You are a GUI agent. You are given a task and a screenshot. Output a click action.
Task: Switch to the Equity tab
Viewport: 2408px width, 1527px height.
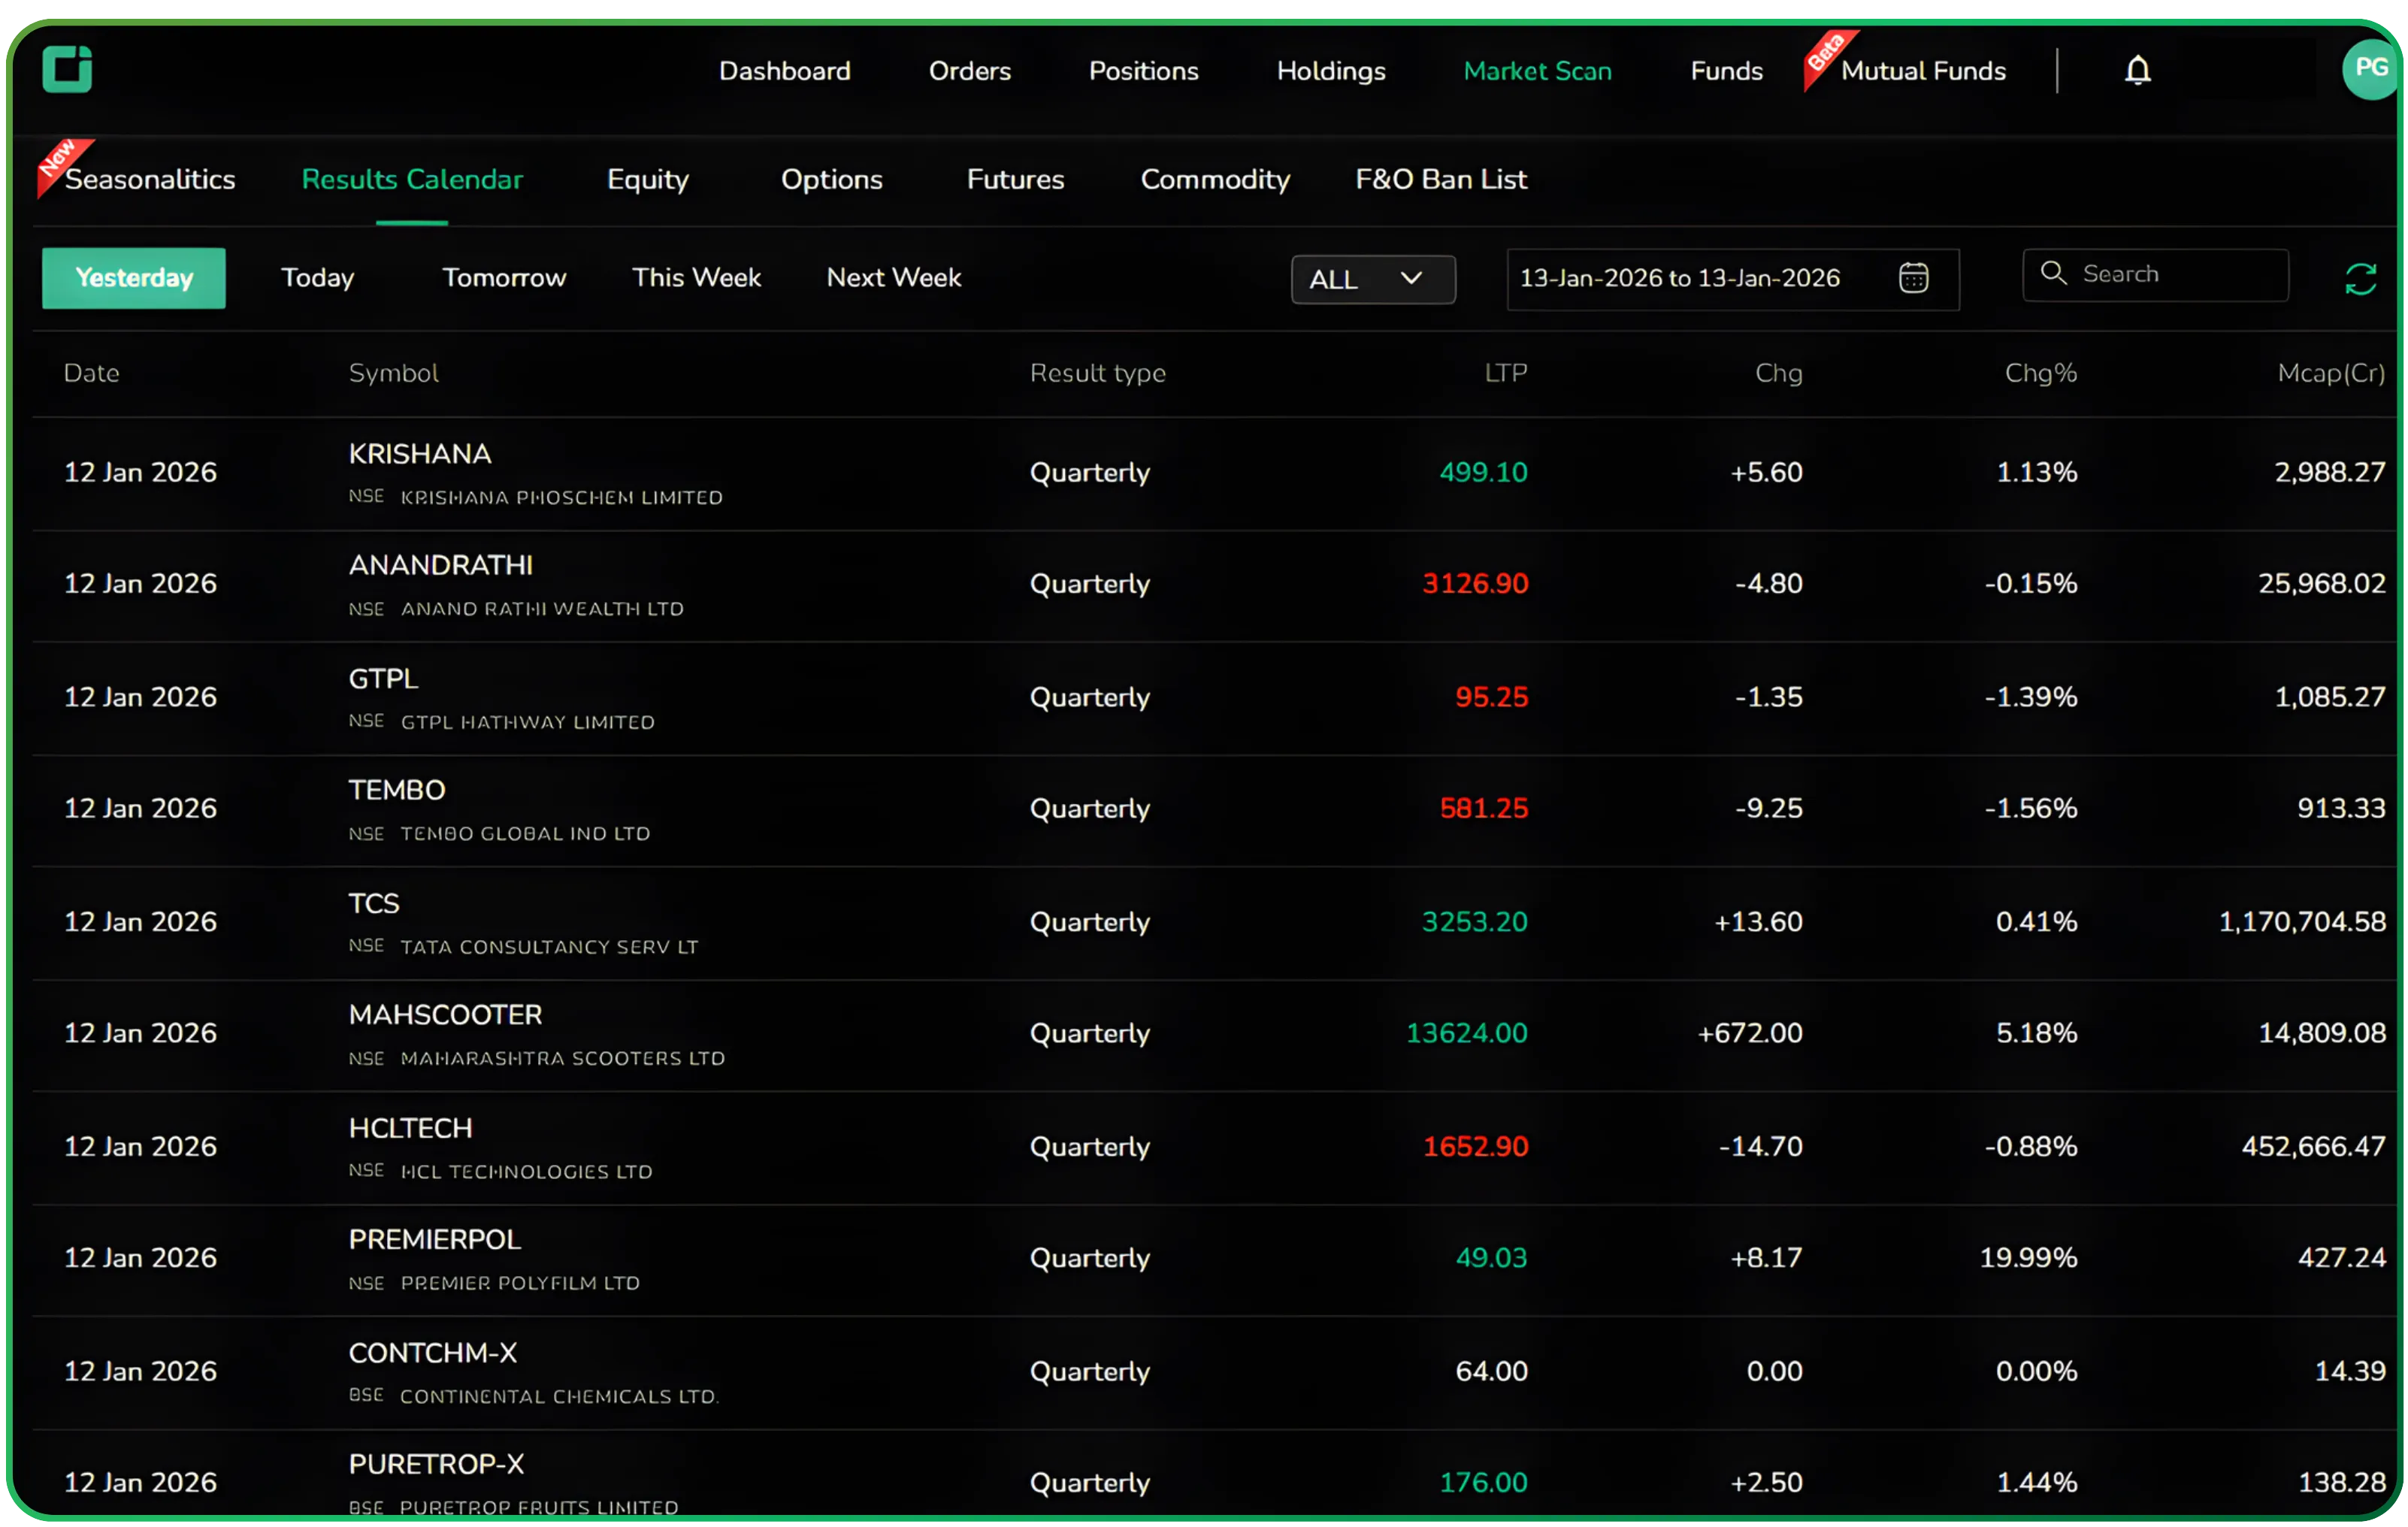[x=647, y=180]
